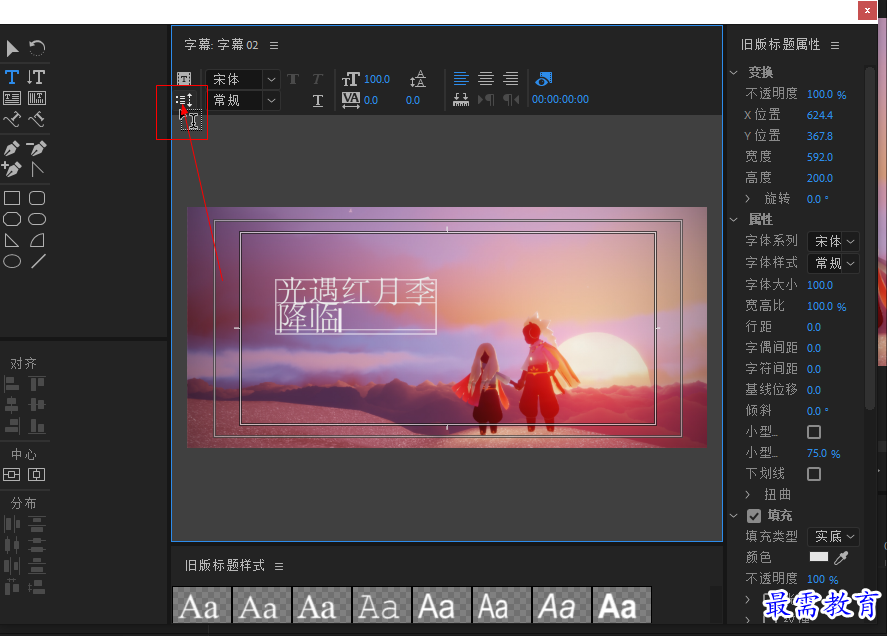Screen dimensions: 887x636
Task: Select the Ellipse tool
Action: pyautogui.click(x=12, y=261)
